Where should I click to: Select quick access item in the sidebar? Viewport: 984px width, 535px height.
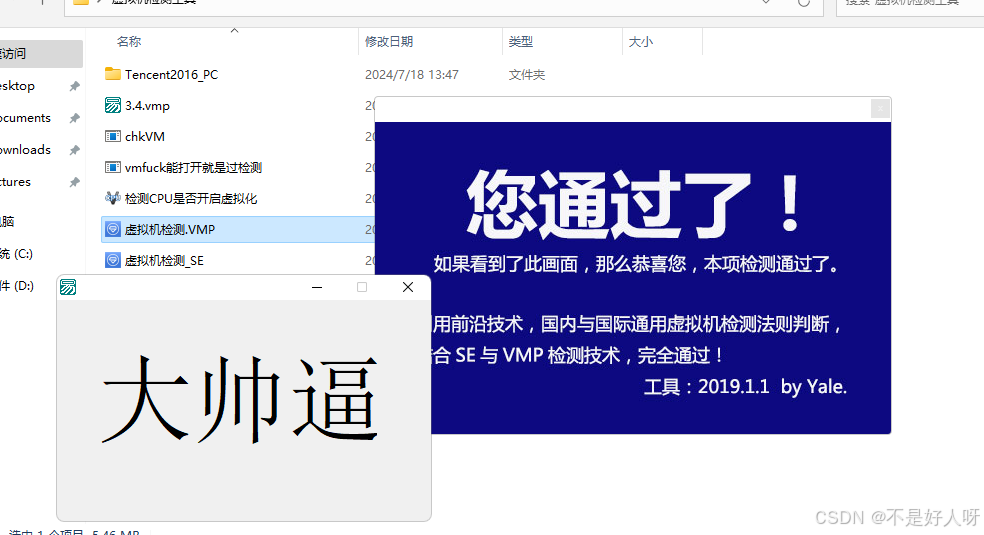tap(41, 54)
